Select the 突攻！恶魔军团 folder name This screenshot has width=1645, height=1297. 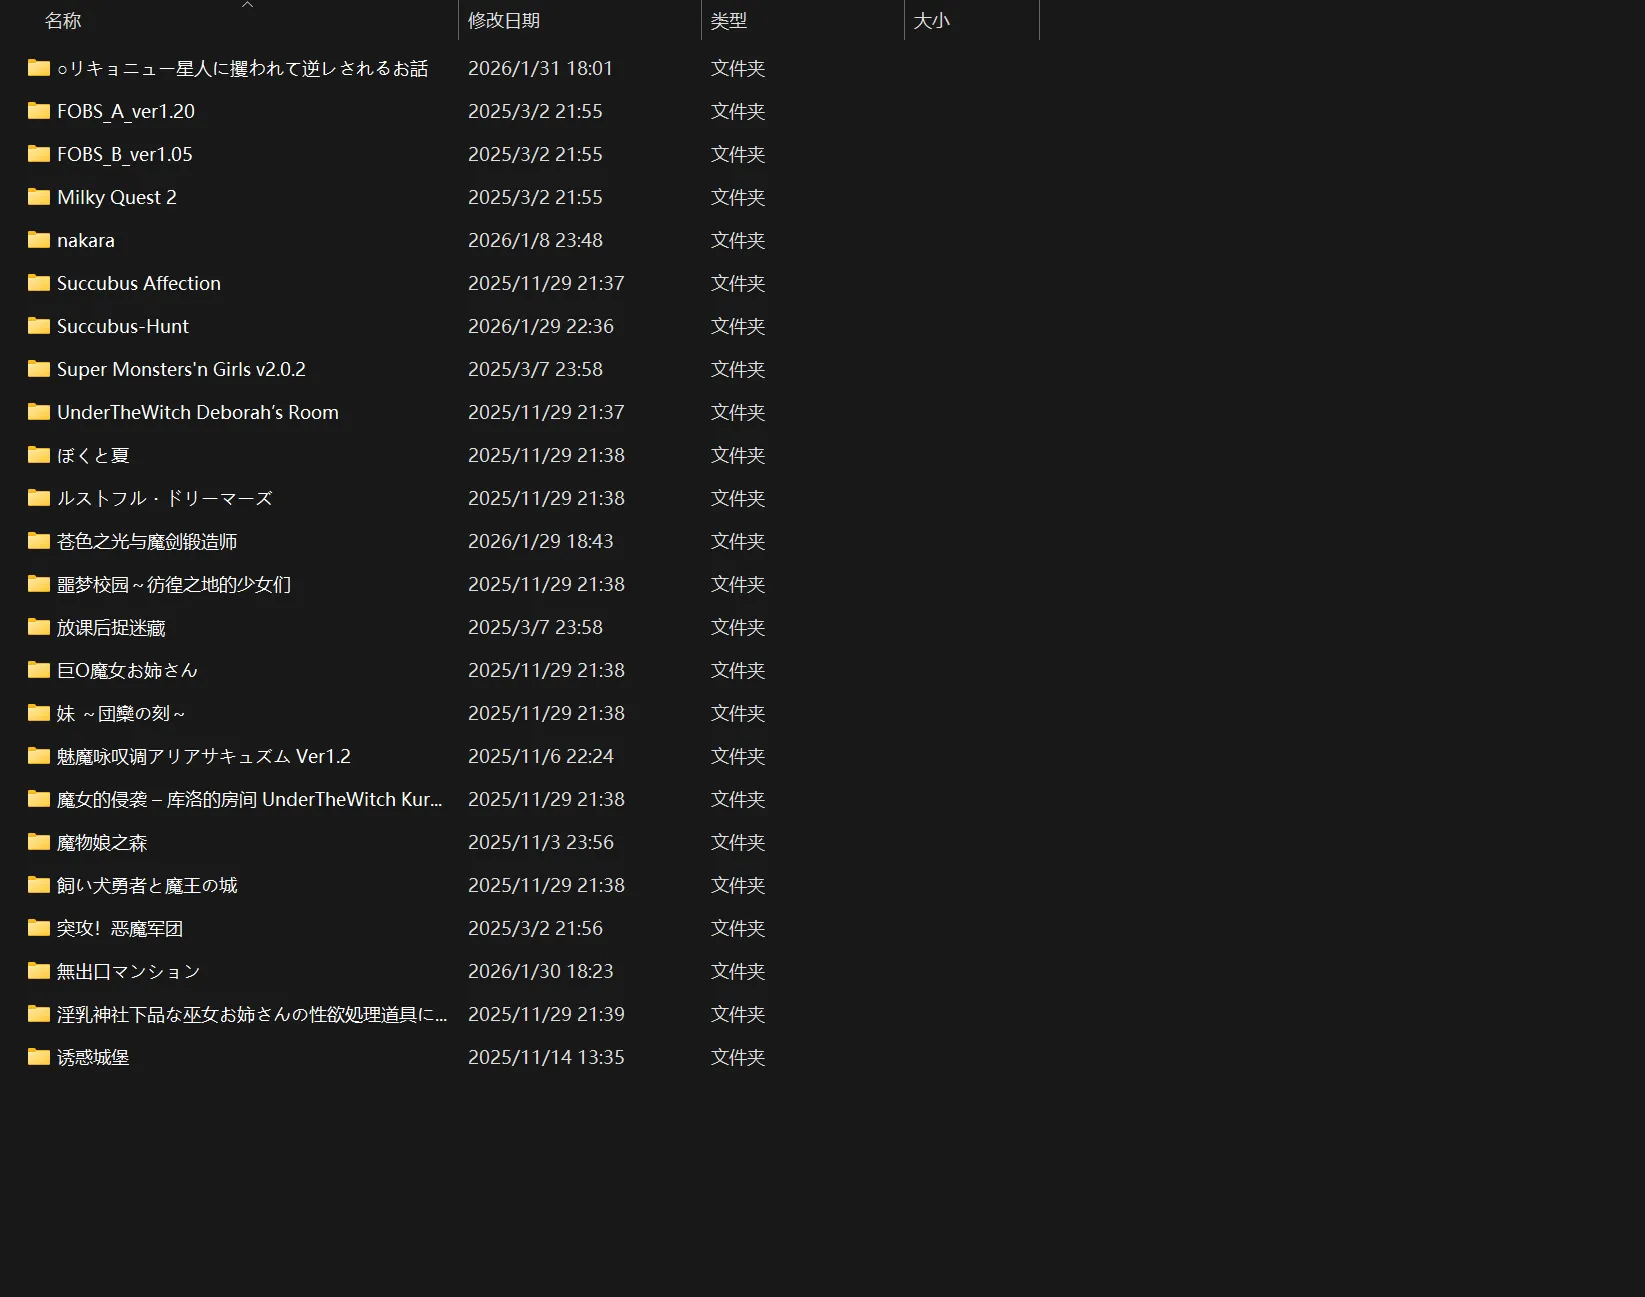120,928
